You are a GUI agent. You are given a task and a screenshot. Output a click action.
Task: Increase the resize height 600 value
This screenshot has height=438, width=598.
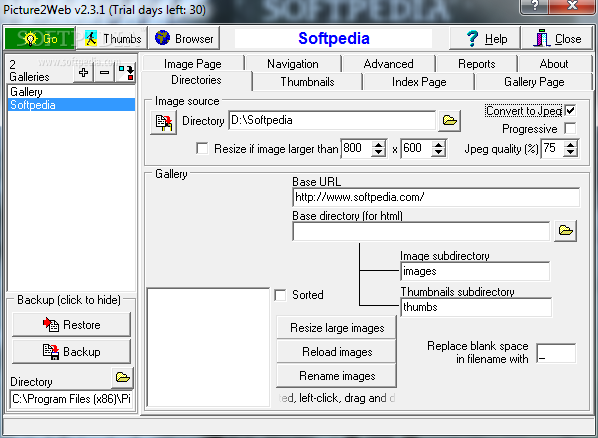pos(439,145)
